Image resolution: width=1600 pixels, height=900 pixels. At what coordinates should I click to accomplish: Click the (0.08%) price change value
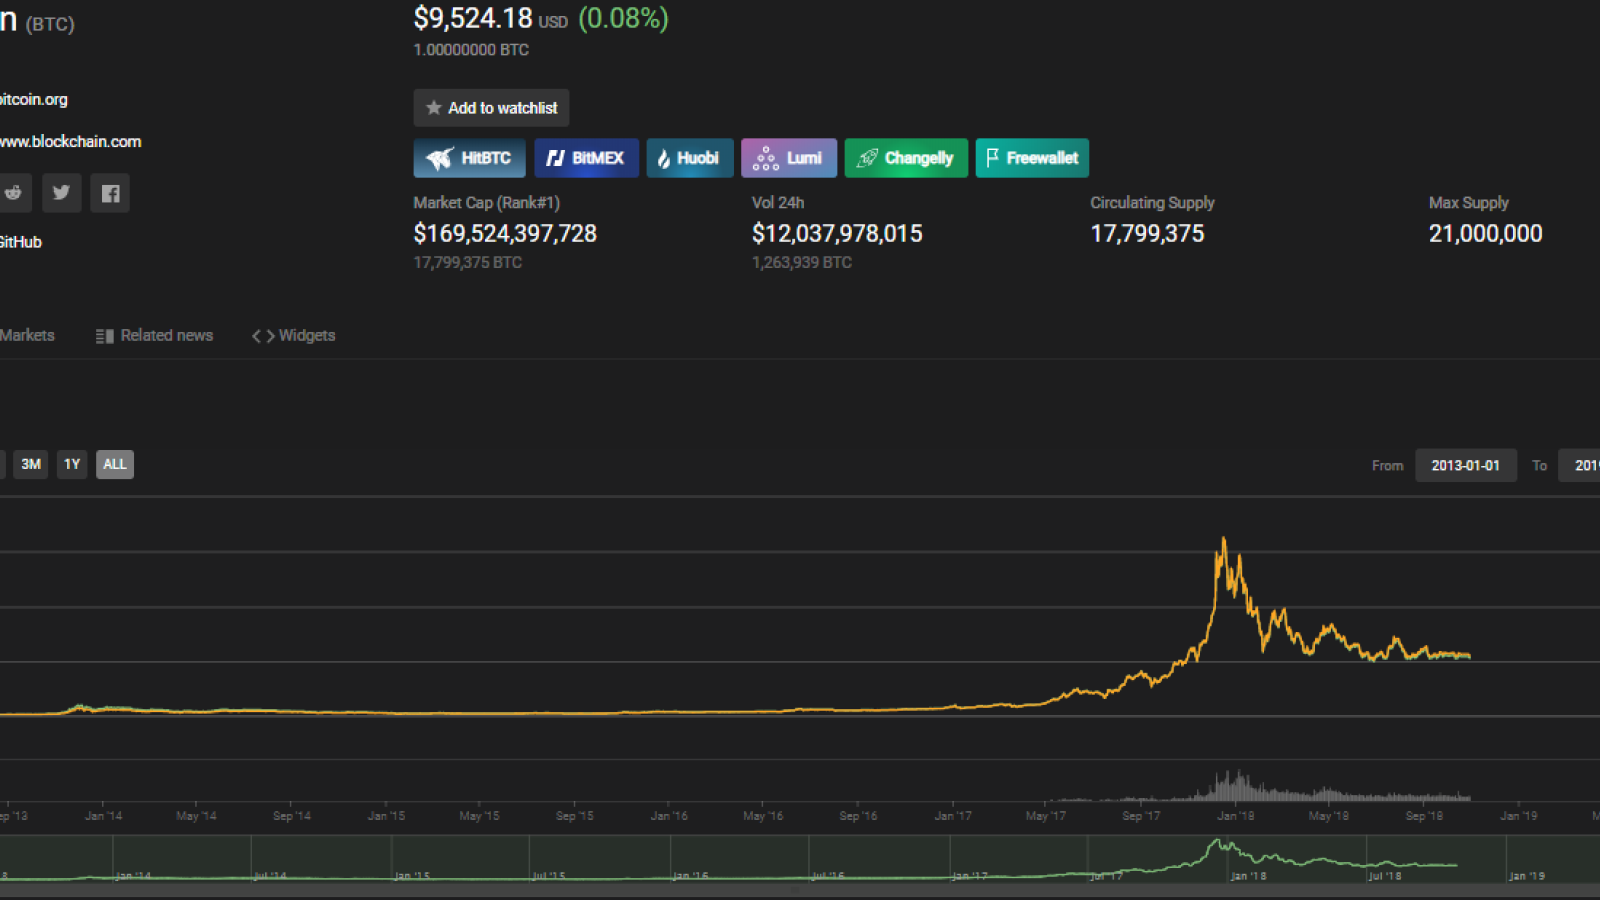click(x=623, y=18)
